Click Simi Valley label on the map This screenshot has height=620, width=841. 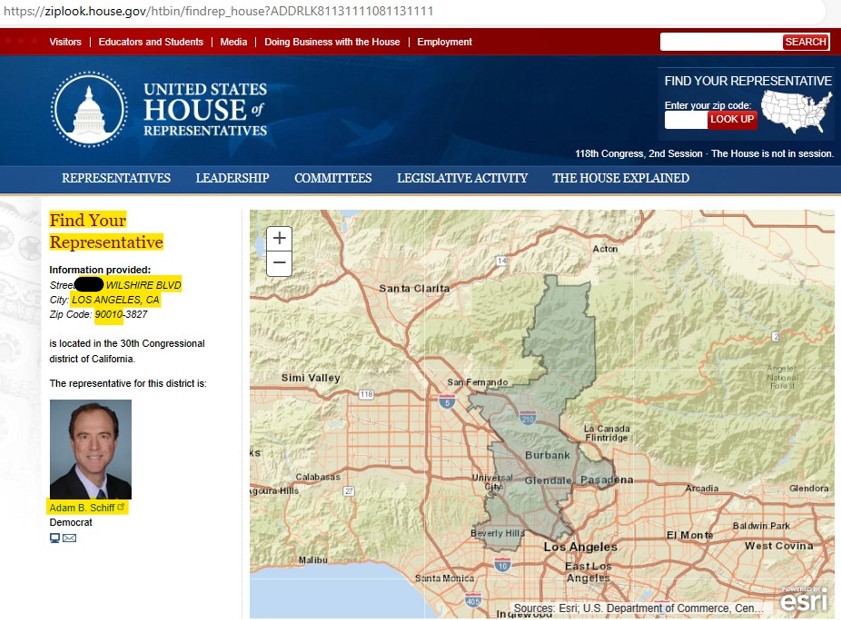click(311, 378)
